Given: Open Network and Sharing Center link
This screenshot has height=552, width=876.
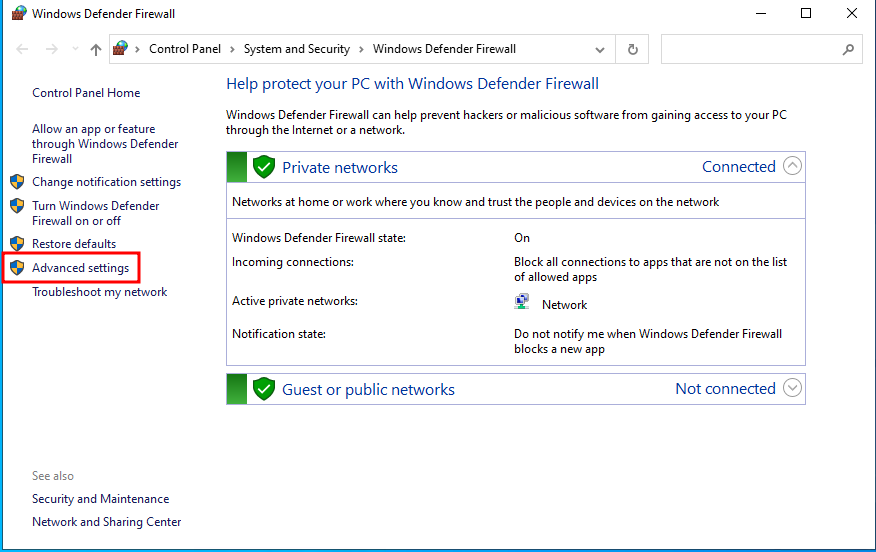Looking at the screenshot, I should pyautogui.click(x=107, y=521).
